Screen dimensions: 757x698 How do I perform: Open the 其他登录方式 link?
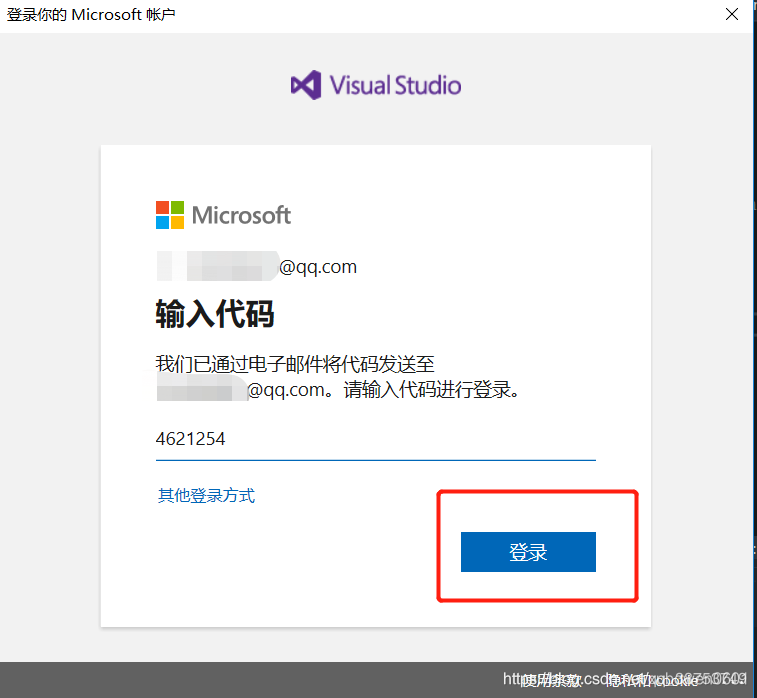pyautogui.click(x=206, y=495)
